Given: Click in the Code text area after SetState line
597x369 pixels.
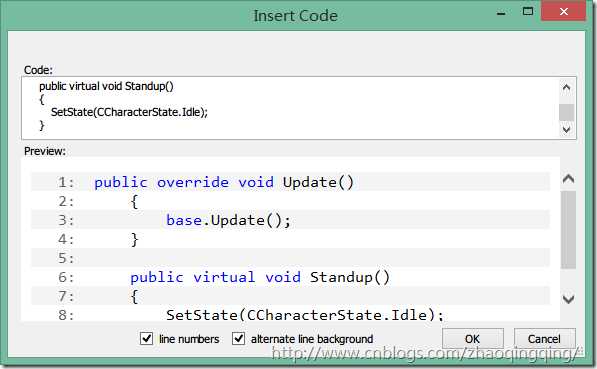Looking at the screenshot, I should [209, 112].
